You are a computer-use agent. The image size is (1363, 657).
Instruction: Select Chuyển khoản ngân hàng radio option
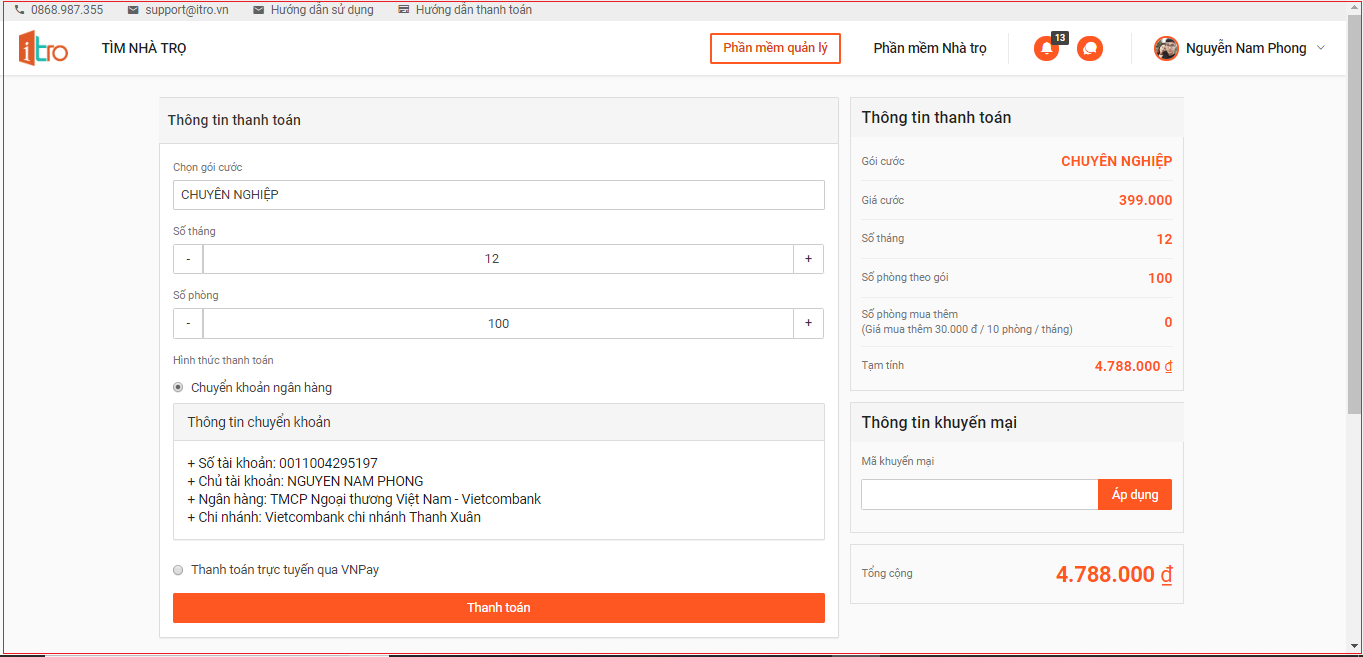(178, 388)
